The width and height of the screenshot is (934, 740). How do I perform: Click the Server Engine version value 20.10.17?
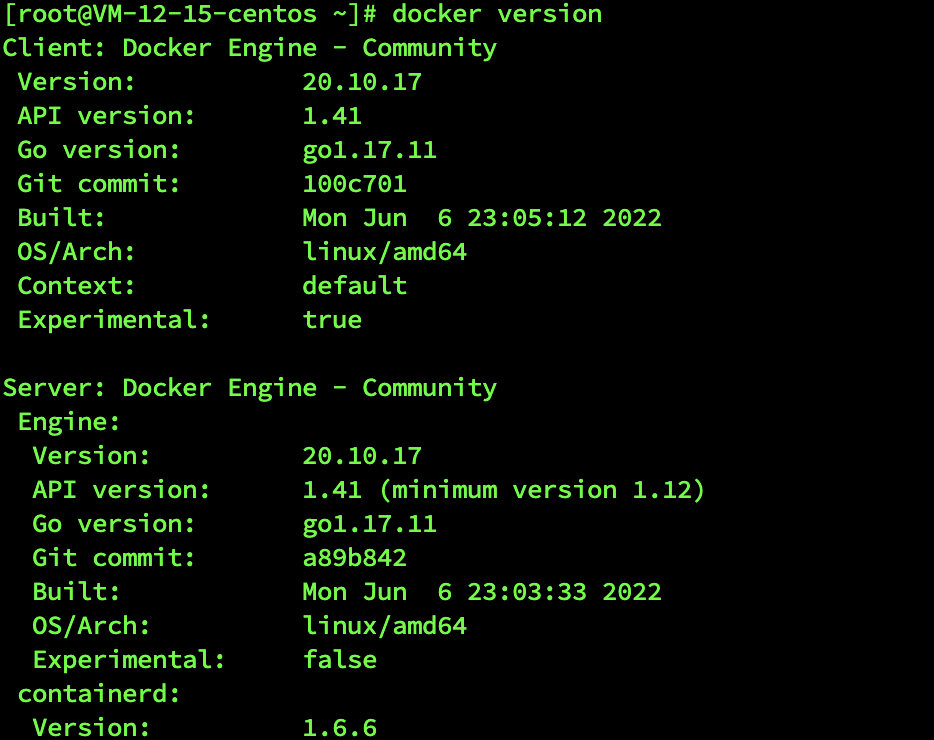click(x=362, y=456)
